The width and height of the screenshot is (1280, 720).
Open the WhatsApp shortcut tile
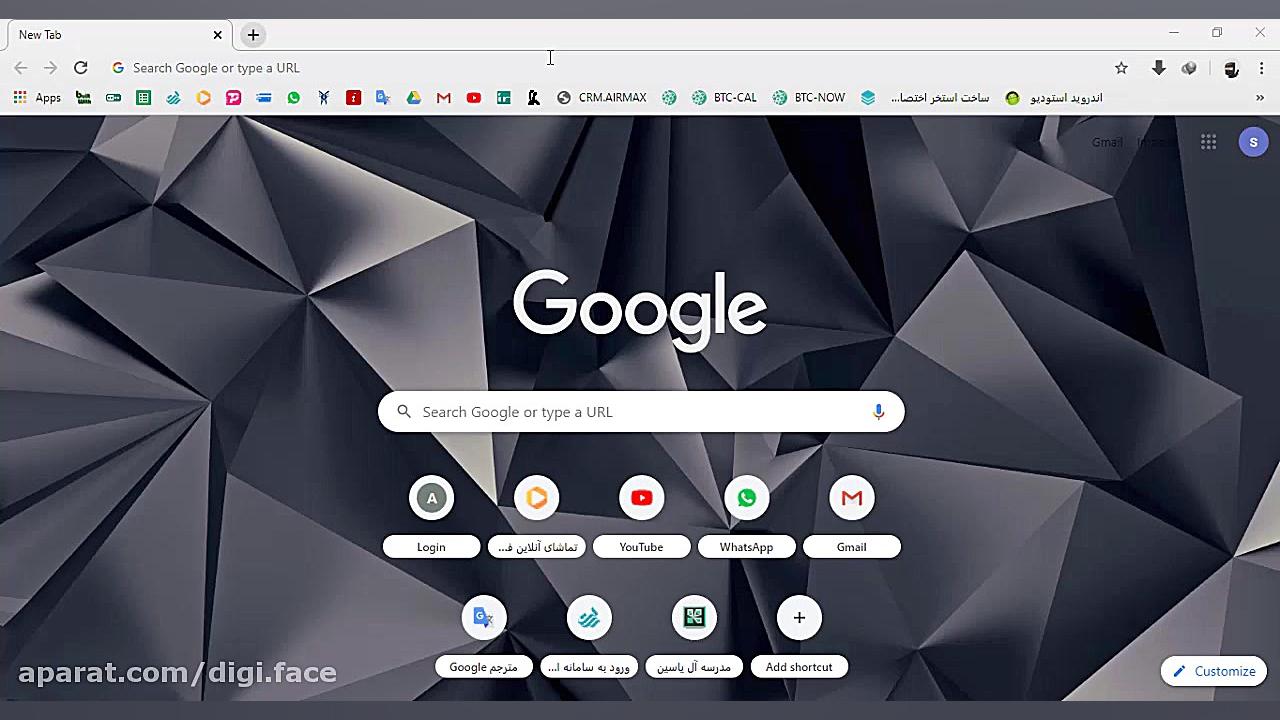pos(746,518)
